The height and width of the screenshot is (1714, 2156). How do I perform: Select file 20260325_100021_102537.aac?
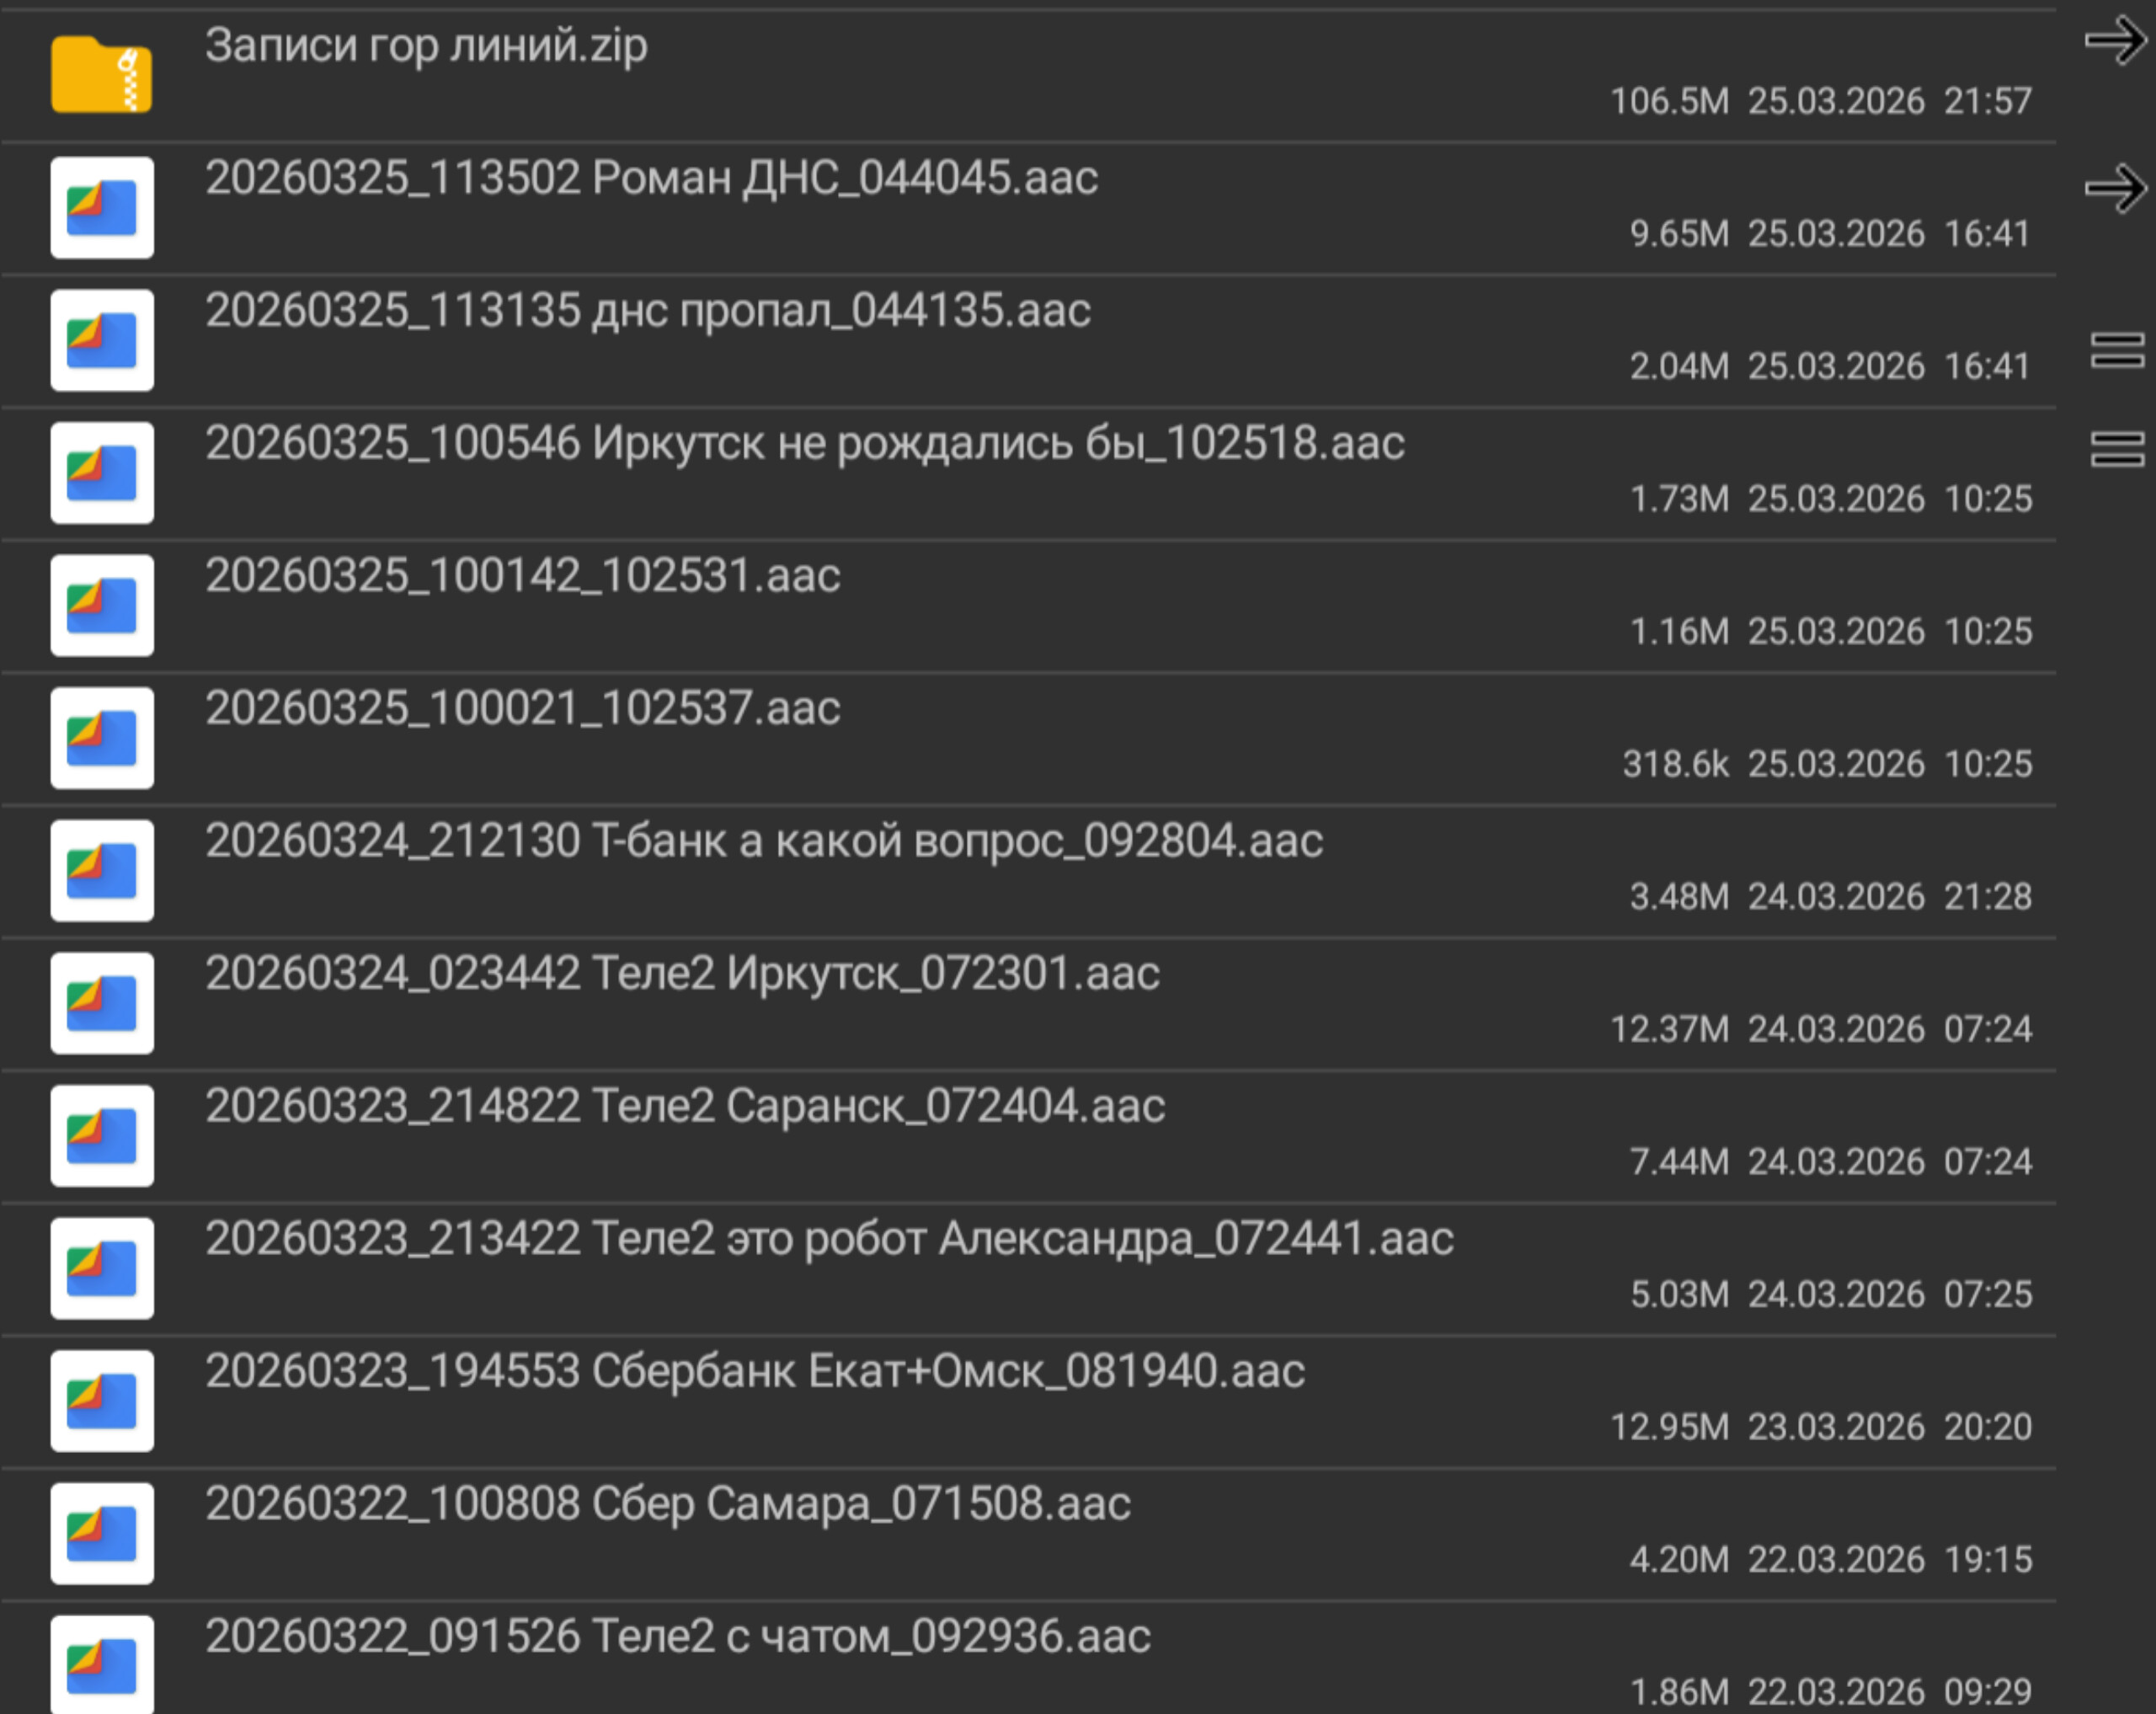pos(522,709)
